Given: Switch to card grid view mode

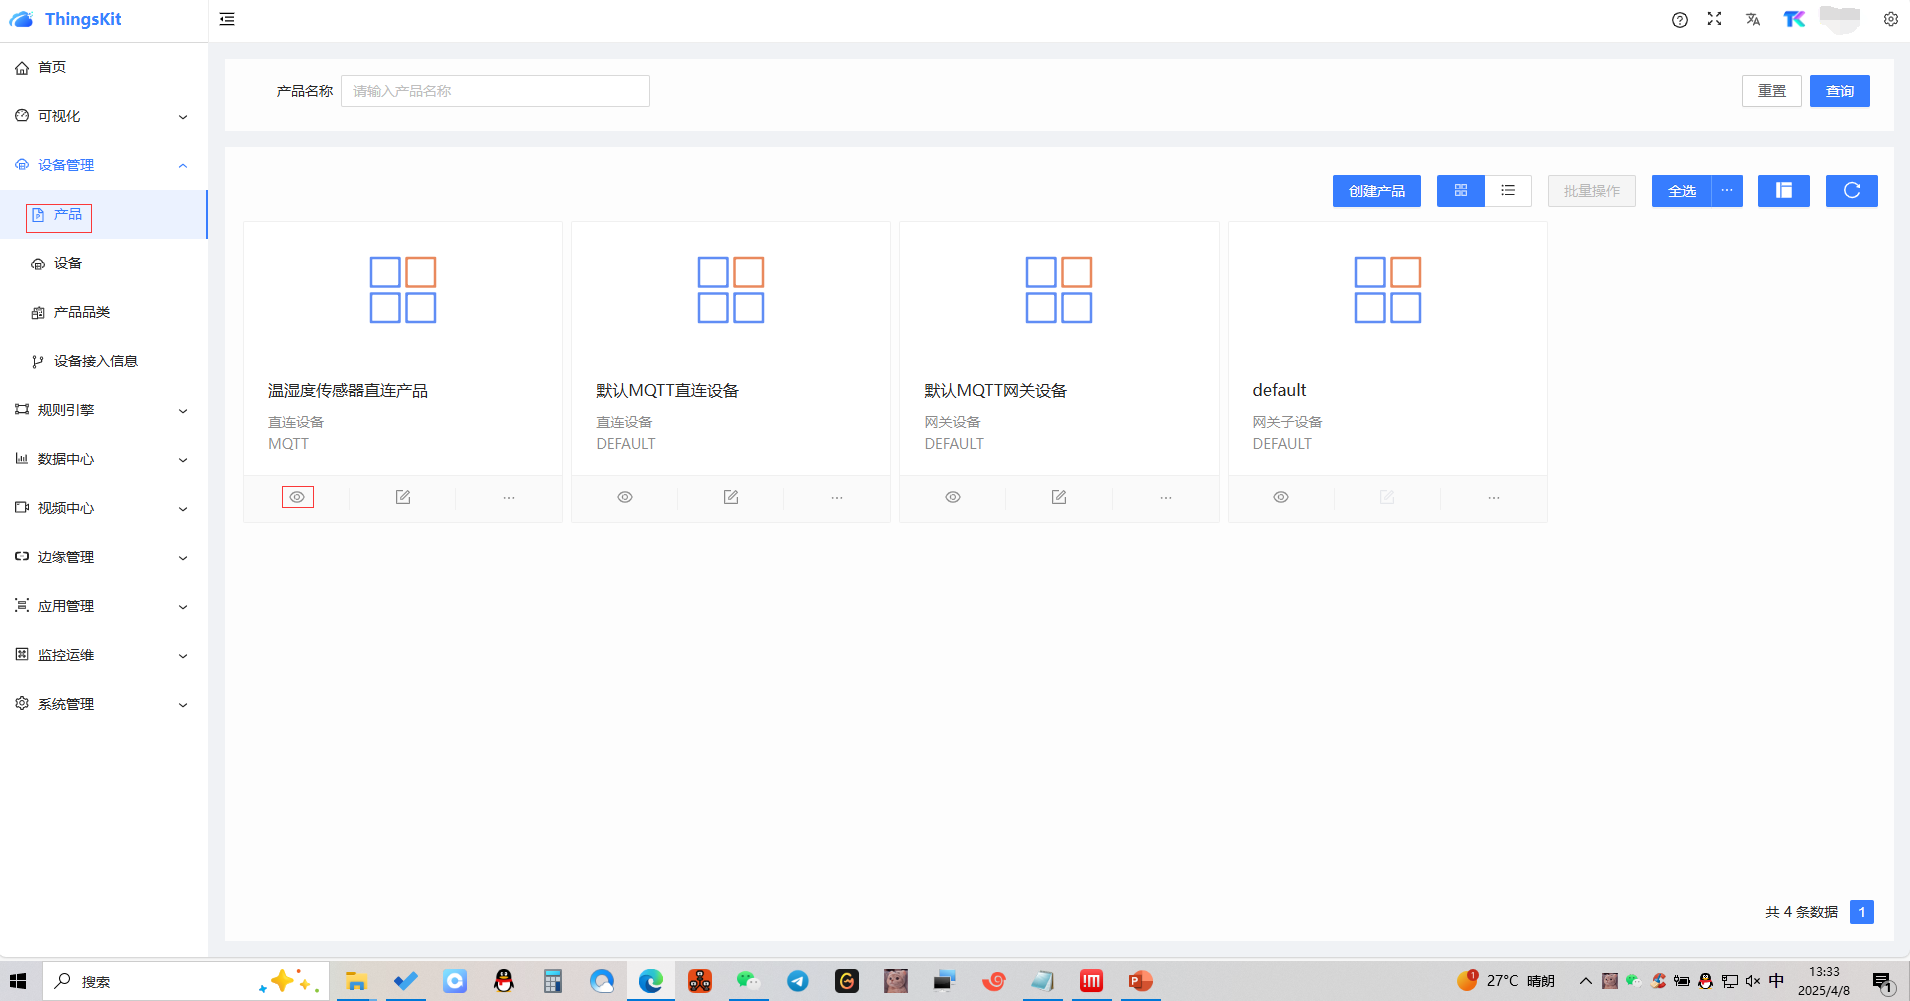Looking at the screenshot, I should 1461,191.
